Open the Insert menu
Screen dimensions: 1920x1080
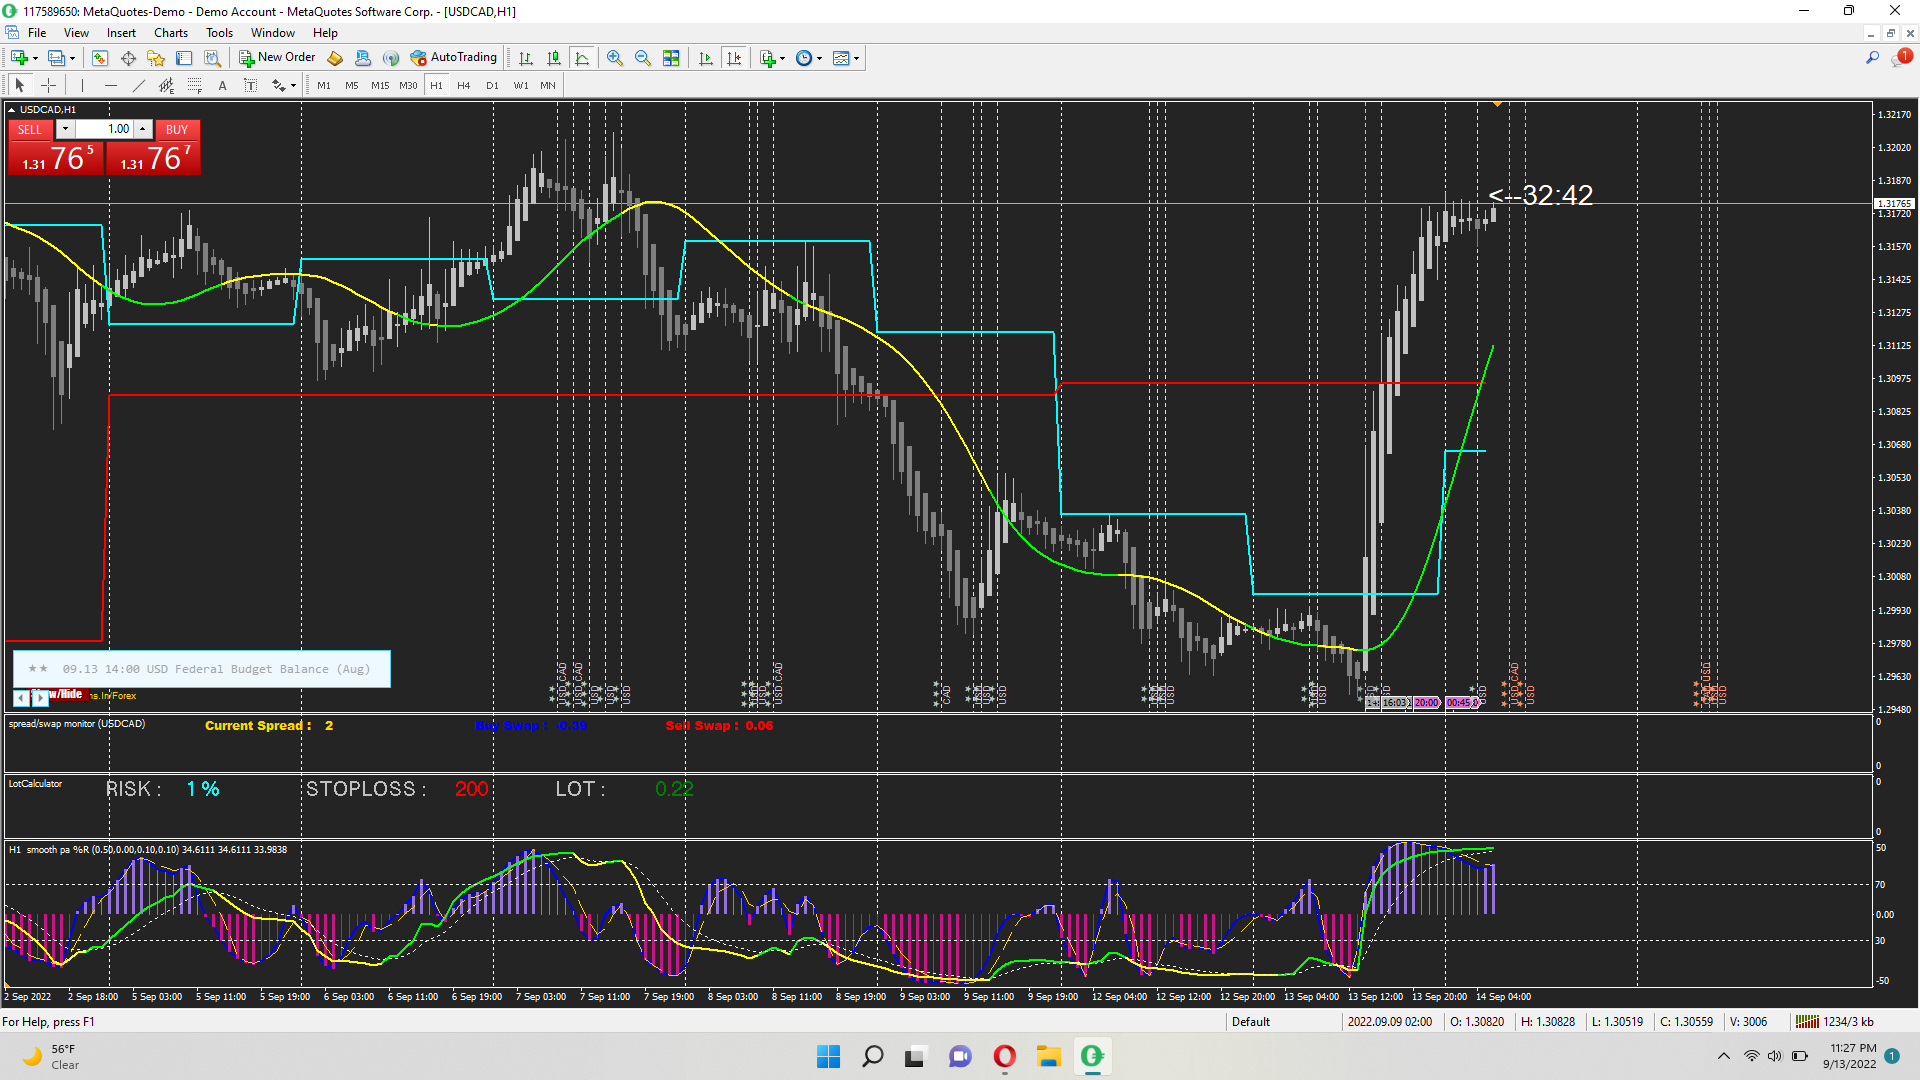click(x=121, y=33)
